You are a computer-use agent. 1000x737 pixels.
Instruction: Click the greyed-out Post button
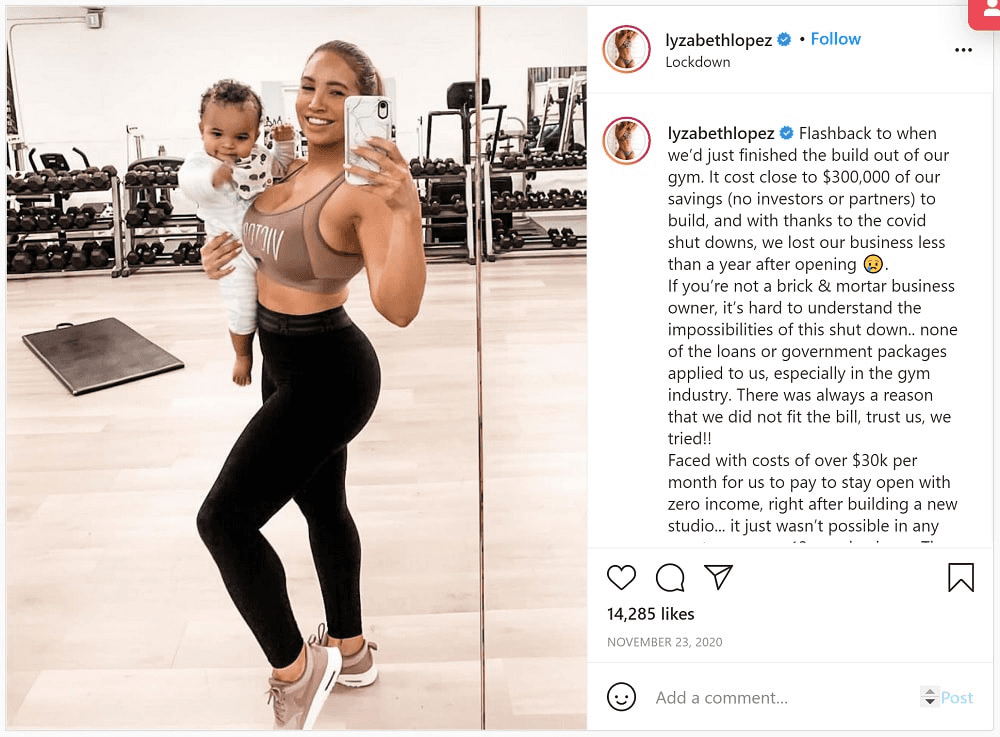click(957, 697)
